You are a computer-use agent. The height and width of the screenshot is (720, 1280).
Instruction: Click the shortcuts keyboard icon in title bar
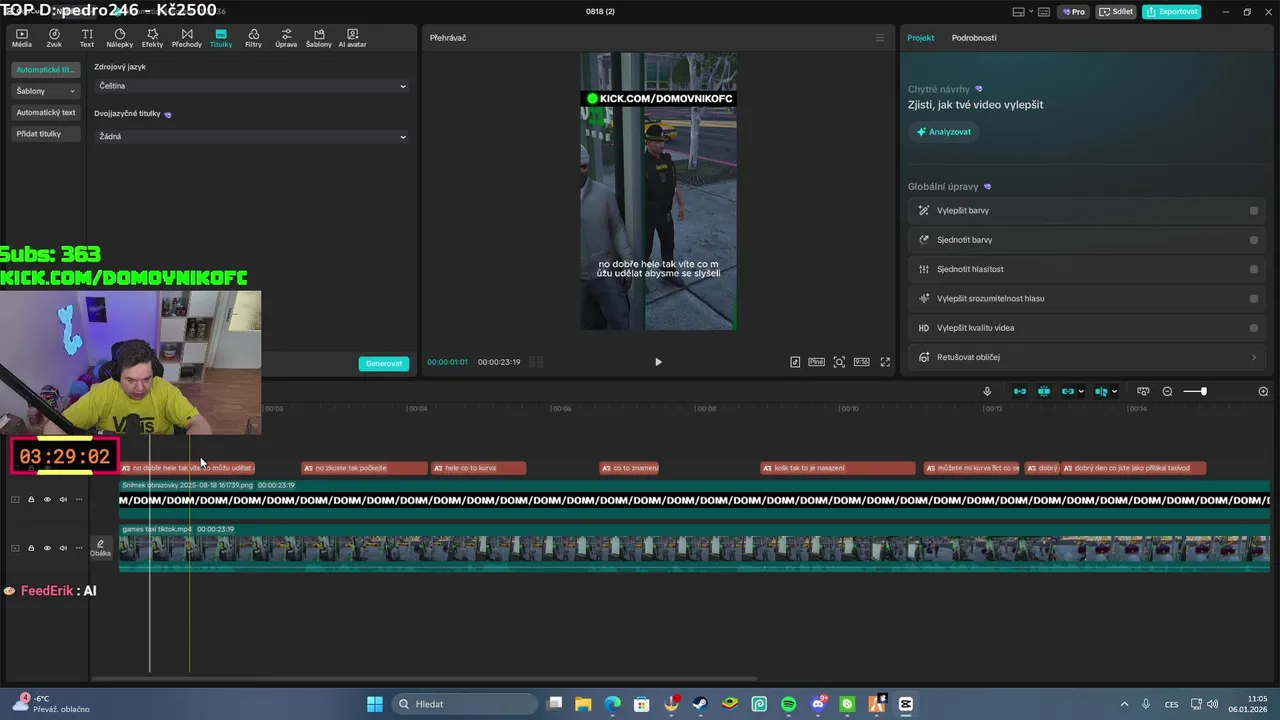point(1045,12)
